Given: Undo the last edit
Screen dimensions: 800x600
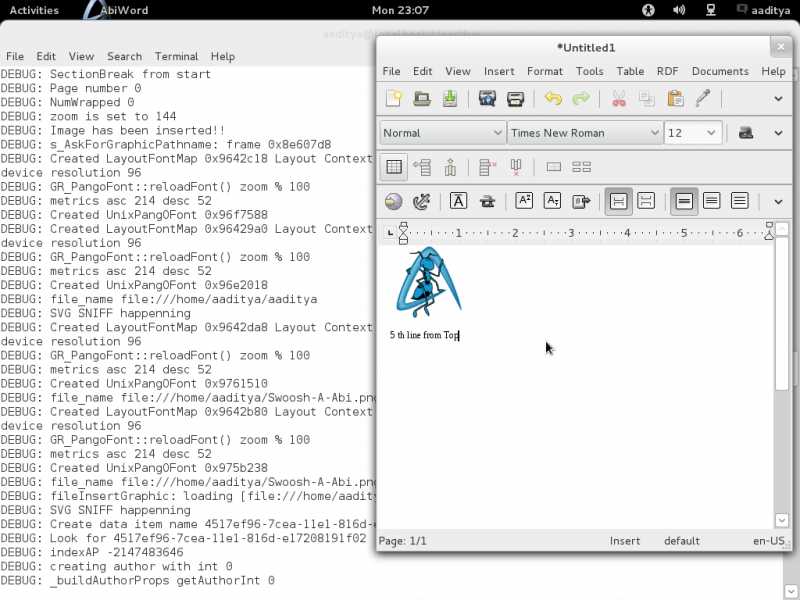Looking at the screenshot, I should point(553,99).
